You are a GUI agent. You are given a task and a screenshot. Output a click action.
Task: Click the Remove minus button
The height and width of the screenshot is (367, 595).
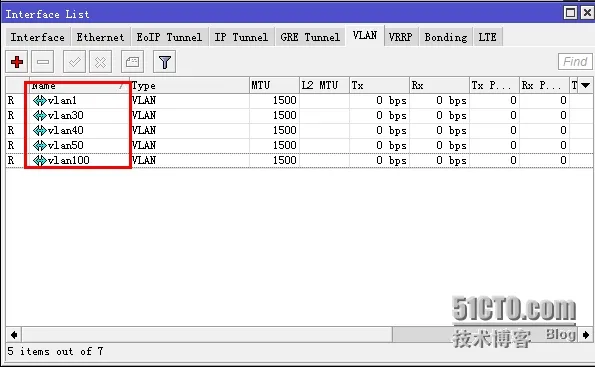click(42, 61)
